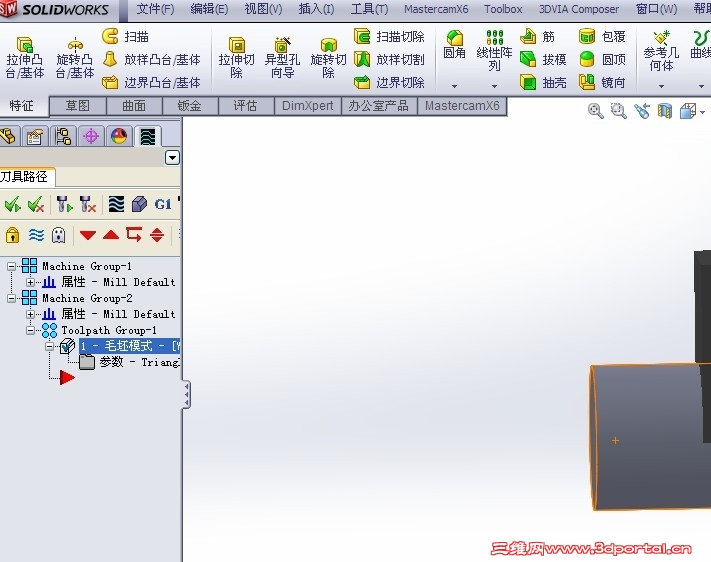This screenshot has height=562, width=711.
Task: Move insert arrow down red triangle
Action: point(88,235)
